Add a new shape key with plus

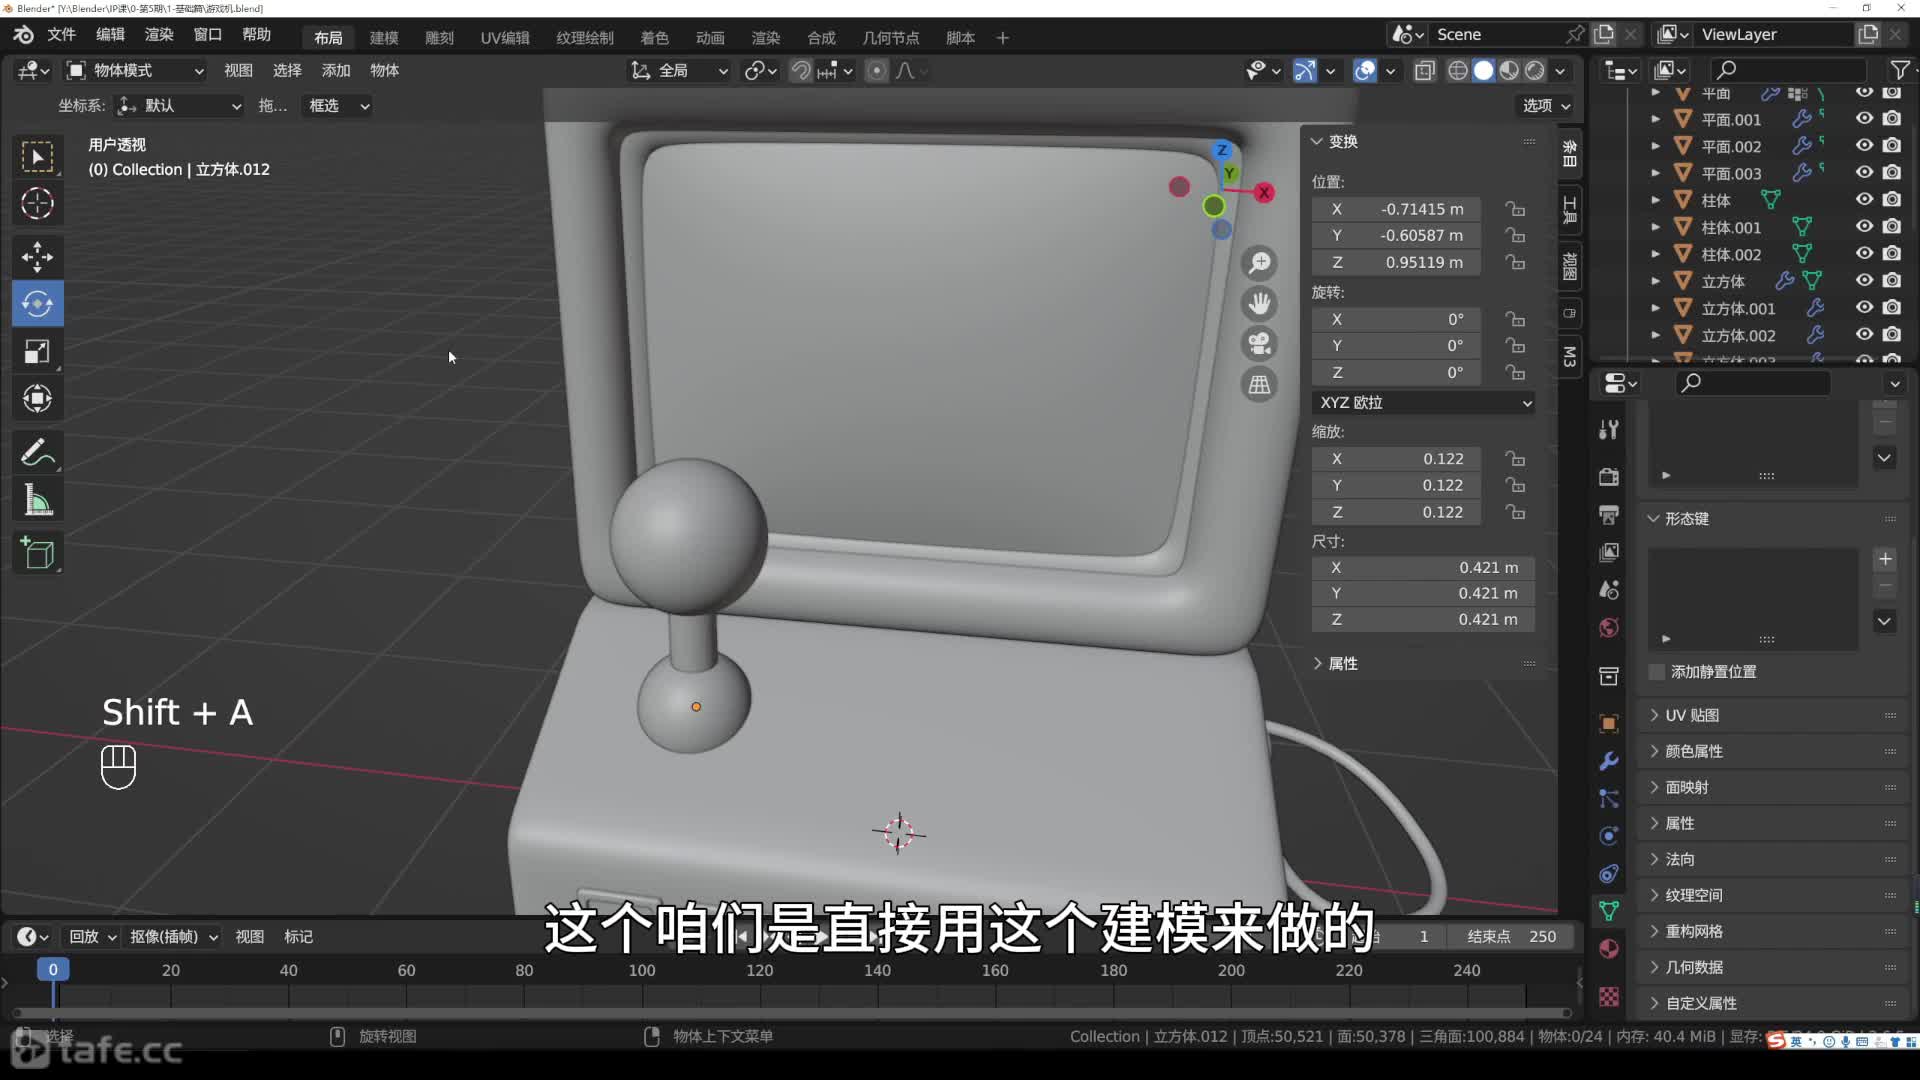[1885, 559]
